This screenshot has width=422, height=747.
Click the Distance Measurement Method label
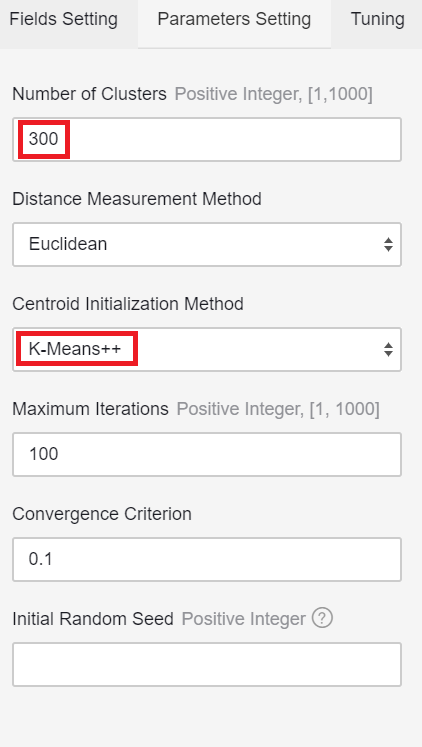pos(137,199)
